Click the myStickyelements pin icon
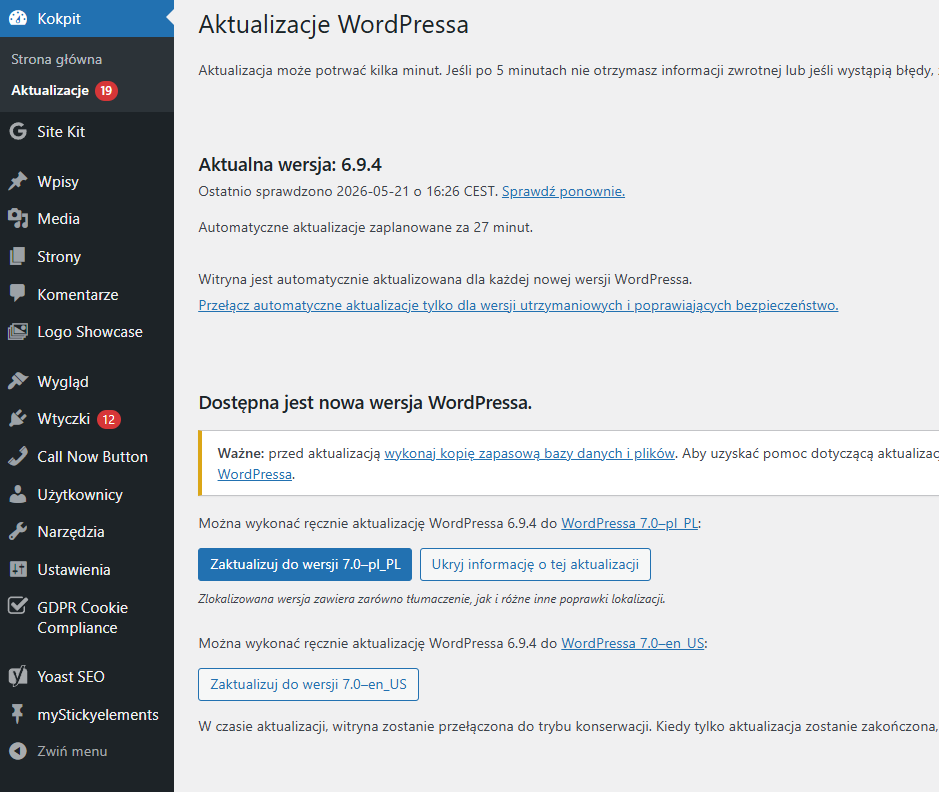Image resolution: width=939 pixels, height=792 pixels. (x=18, y=714)
